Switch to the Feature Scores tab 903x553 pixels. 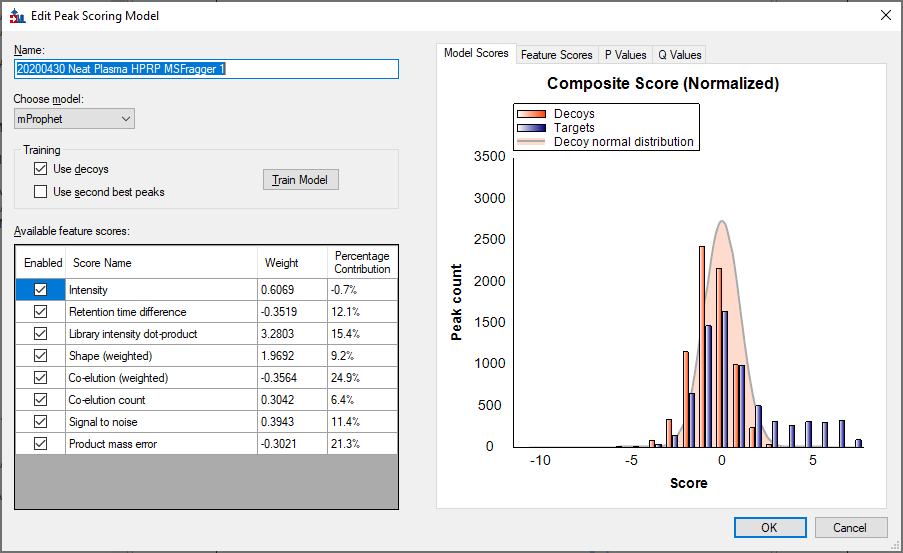coord(556,55)
